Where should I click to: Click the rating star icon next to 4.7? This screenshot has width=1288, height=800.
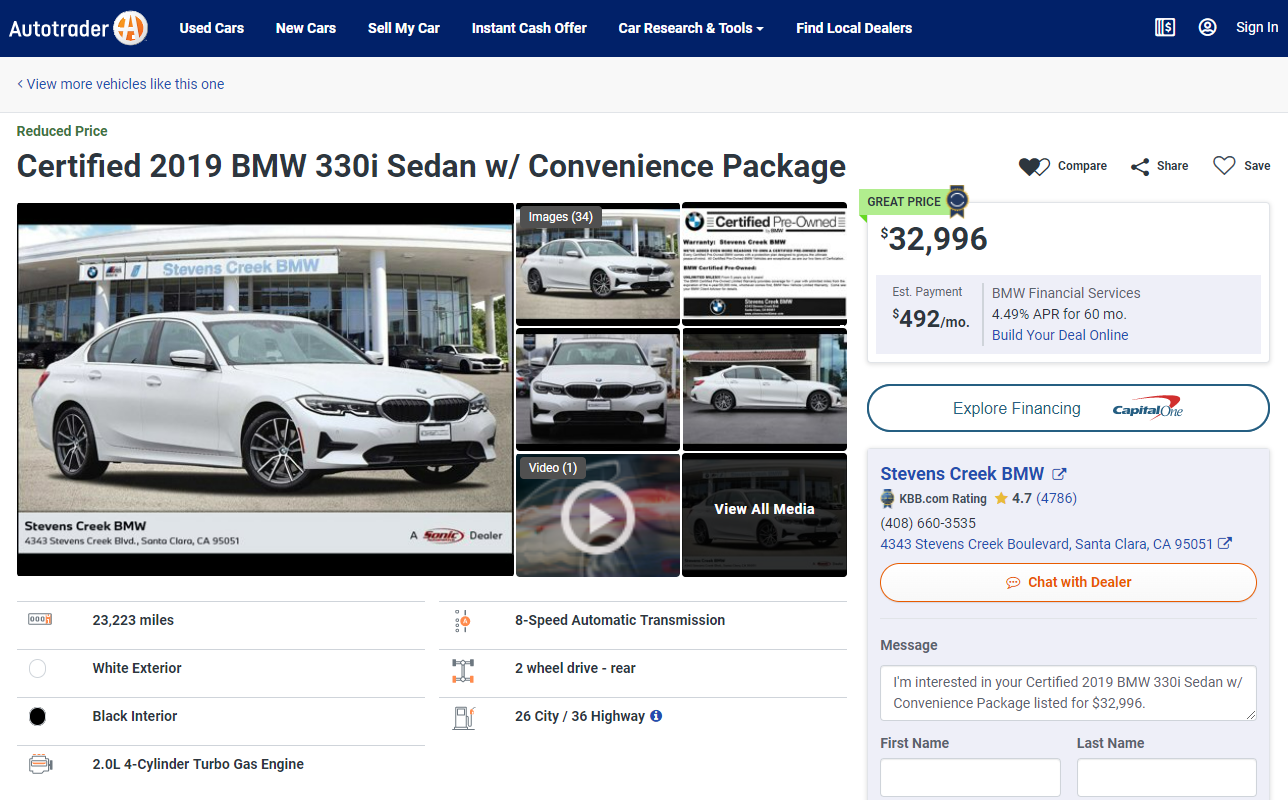1001,498
